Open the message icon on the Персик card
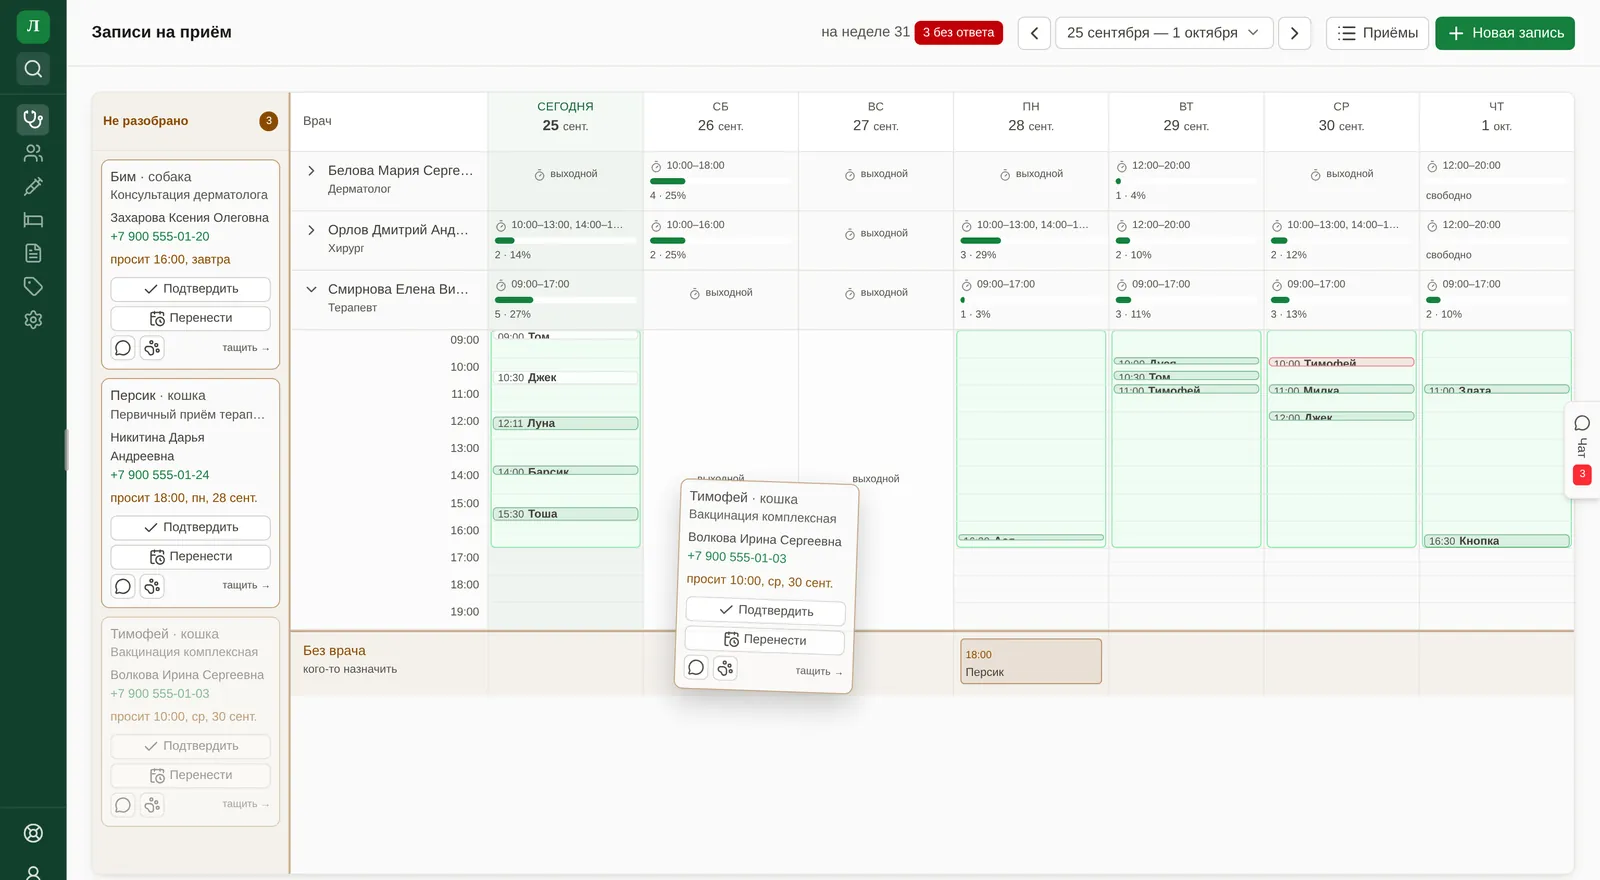Image resolution: width=1600 pixels, height=880 pixels. point(123,586)
